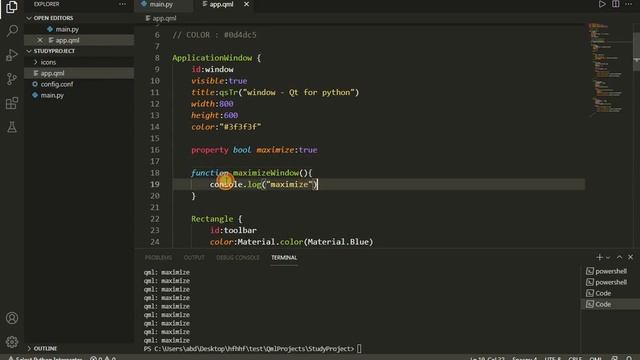
Task: Open main.py in the project tree
Action: point(52,95)
